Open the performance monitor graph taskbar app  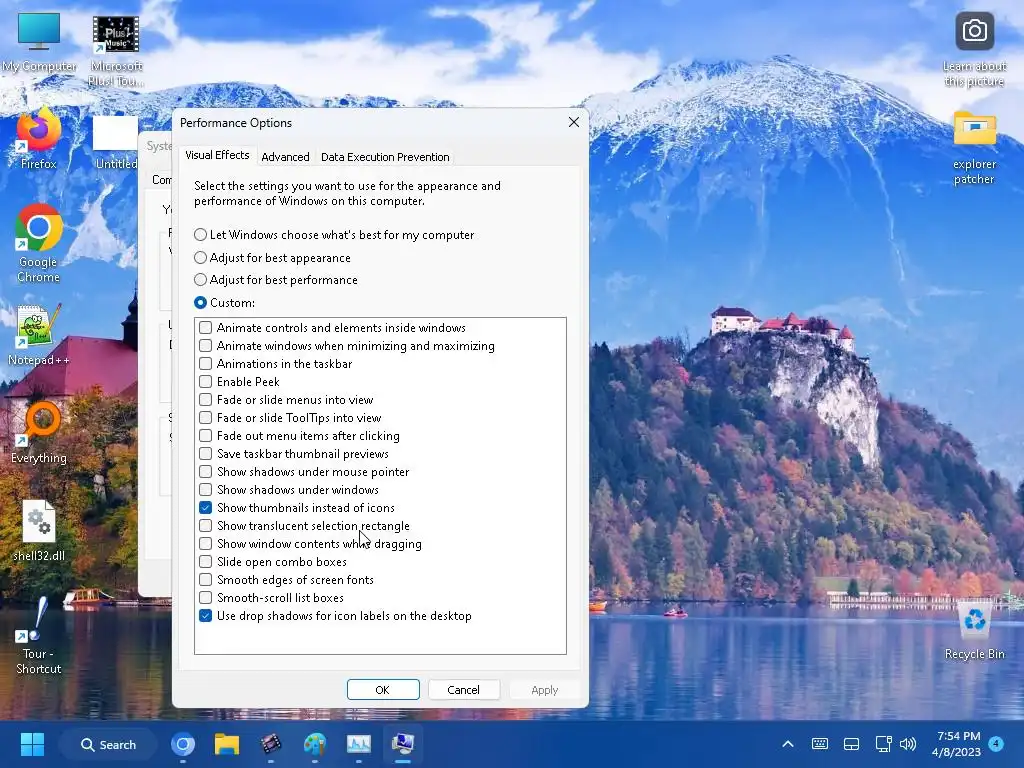point(359,744)
